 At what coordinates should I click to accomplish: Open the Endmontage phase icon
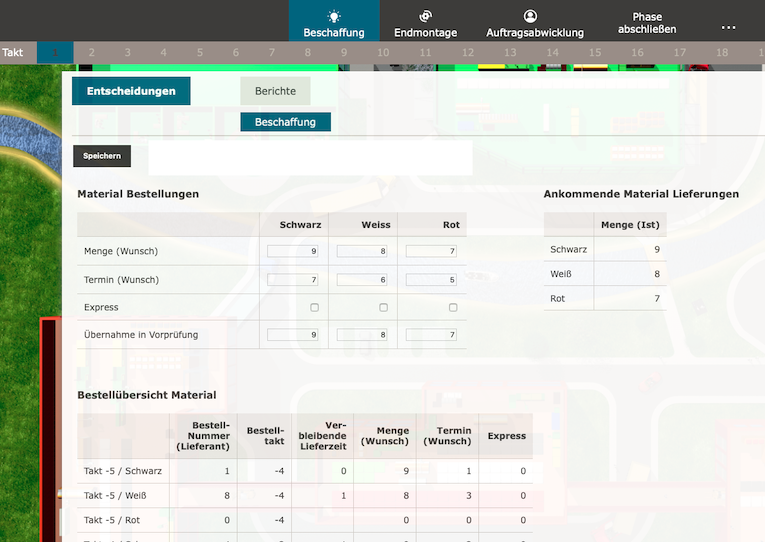pos(425,16)
